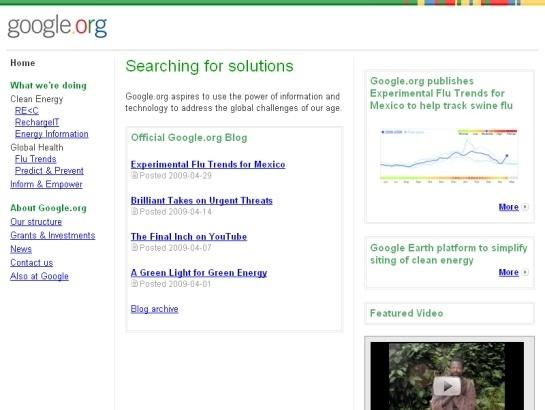Screen dimensions: 545x410
Task: Click the Clean Energy sidebar label
Action: (x=36, y=99)
